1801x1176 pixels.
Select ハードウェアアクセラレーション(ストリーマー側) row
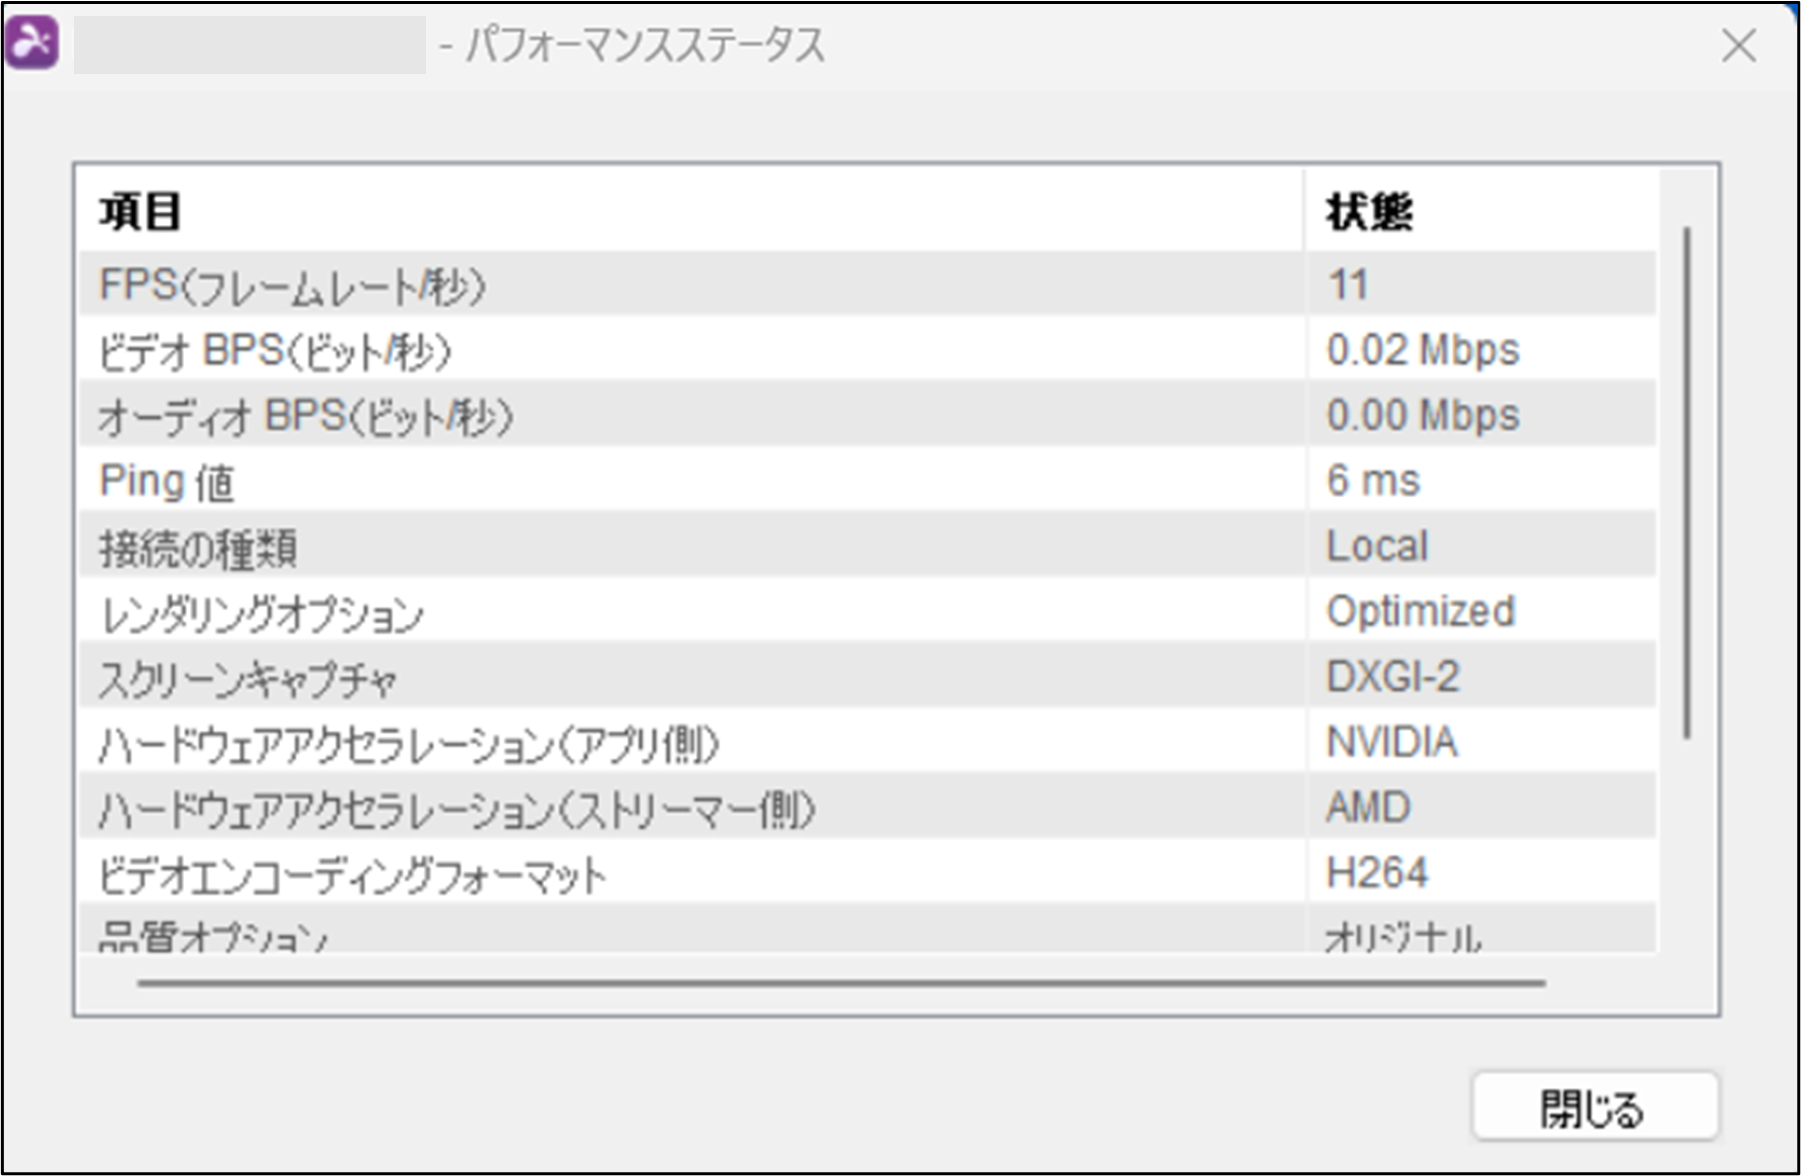tap(456, 809)
